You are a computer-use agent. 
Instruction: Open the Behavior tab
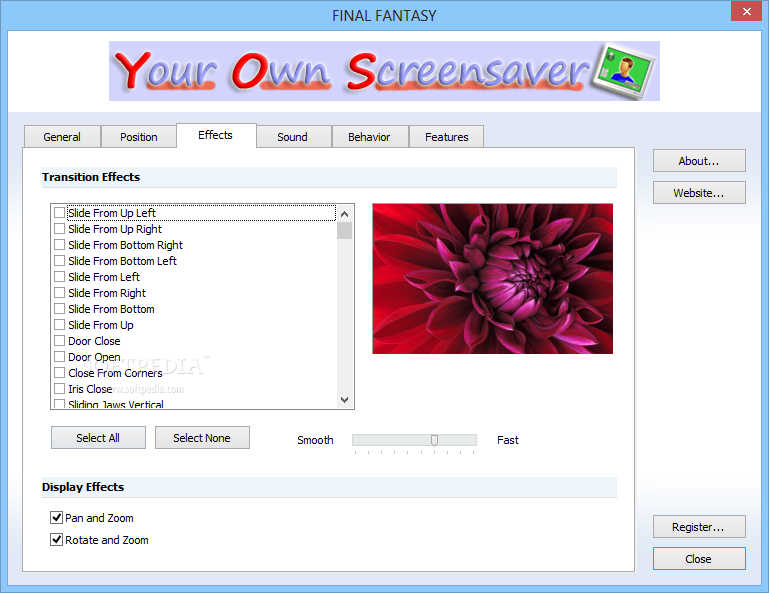[370, 137]
